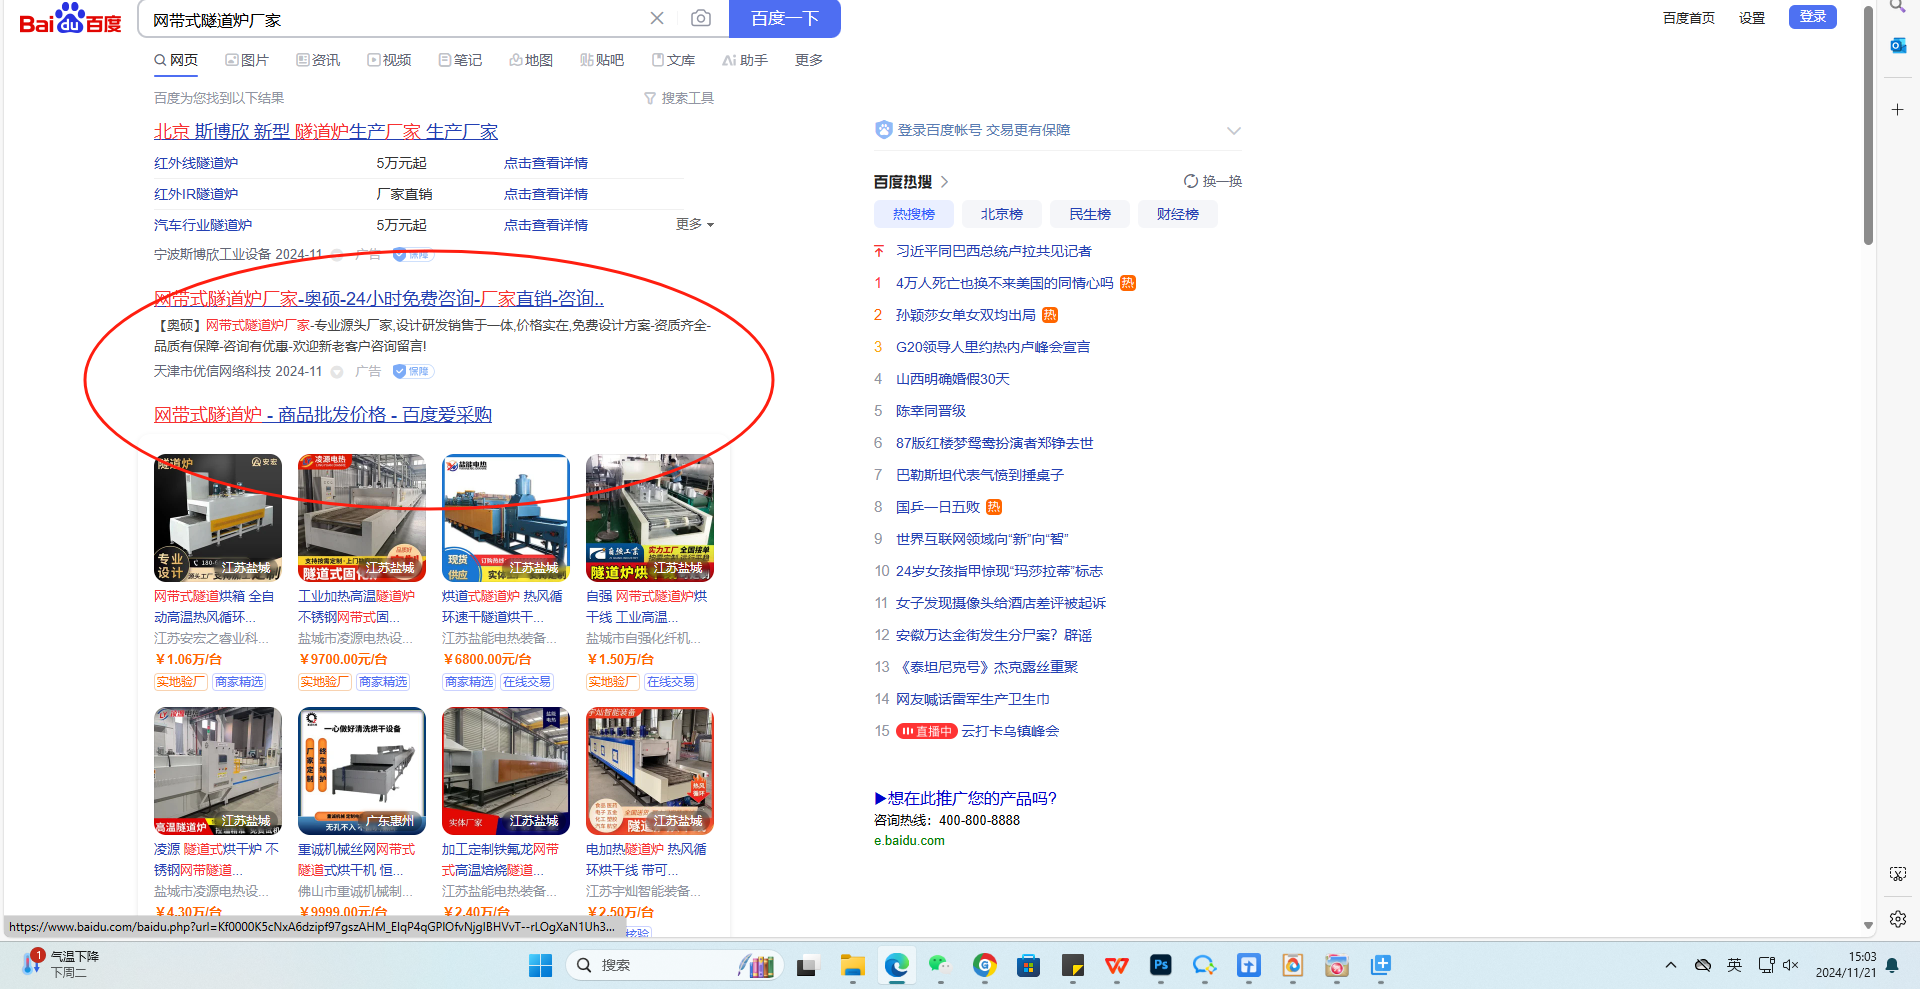Switch to the 视频 search tab
The width and height of the screenshot is (1920, 989).
coord(389,60)
